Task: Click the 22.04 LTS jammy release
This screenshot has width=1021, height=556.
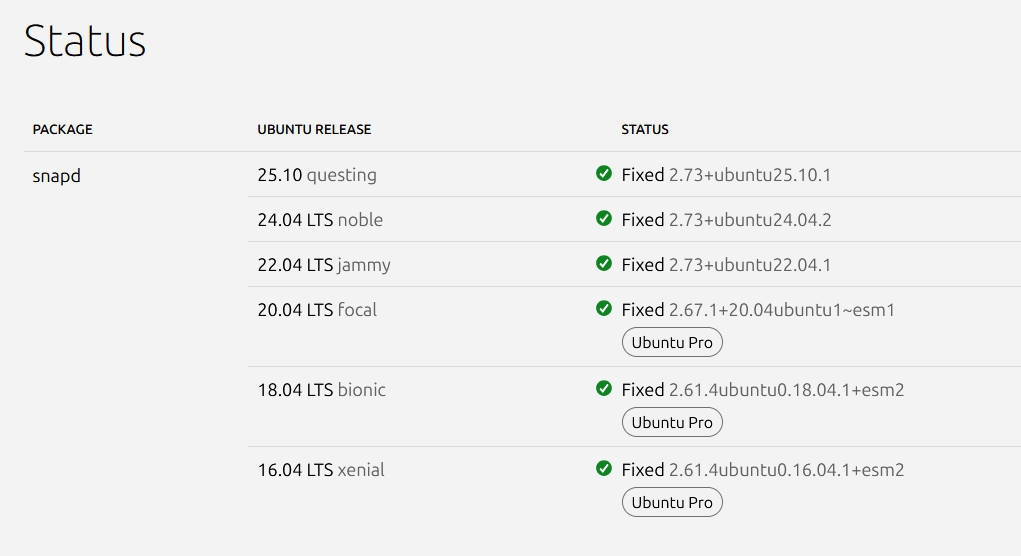Action: point(324,265)
